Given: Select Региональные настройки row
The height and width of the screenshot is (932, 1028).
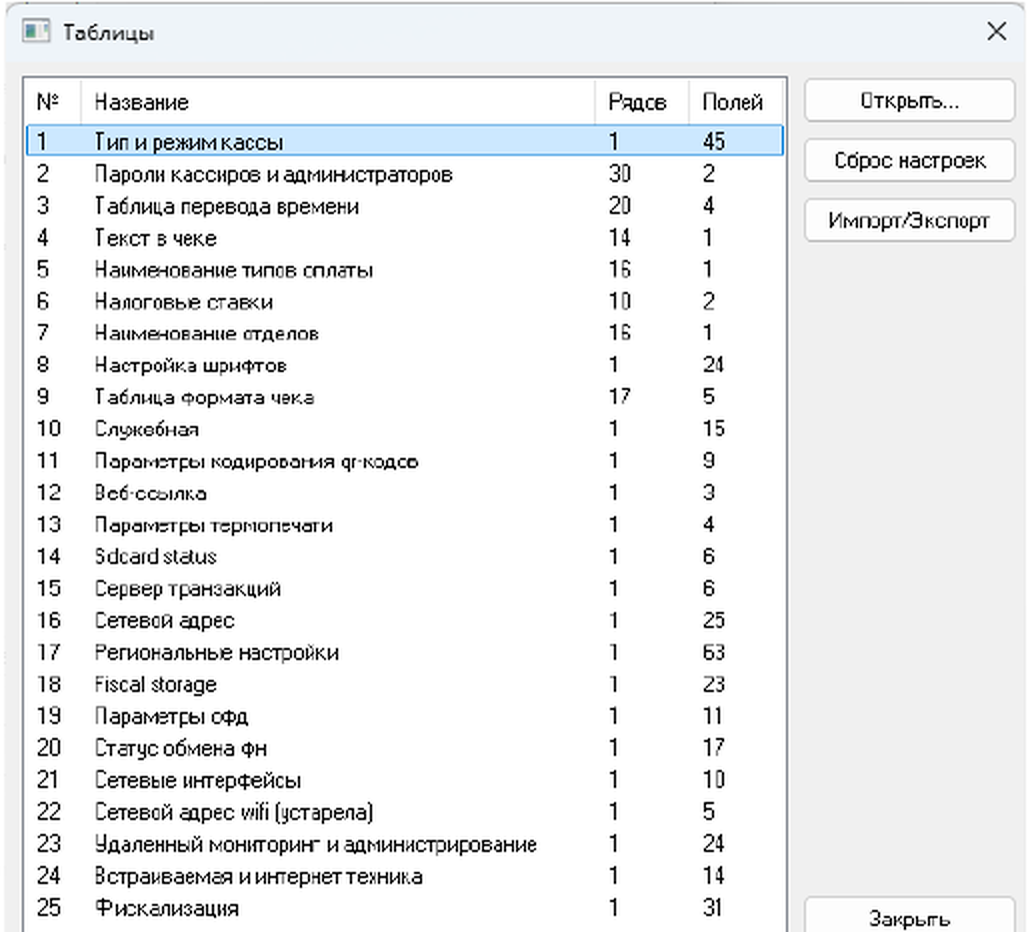Looking at the screenshot, I should (x=405, y=653).
